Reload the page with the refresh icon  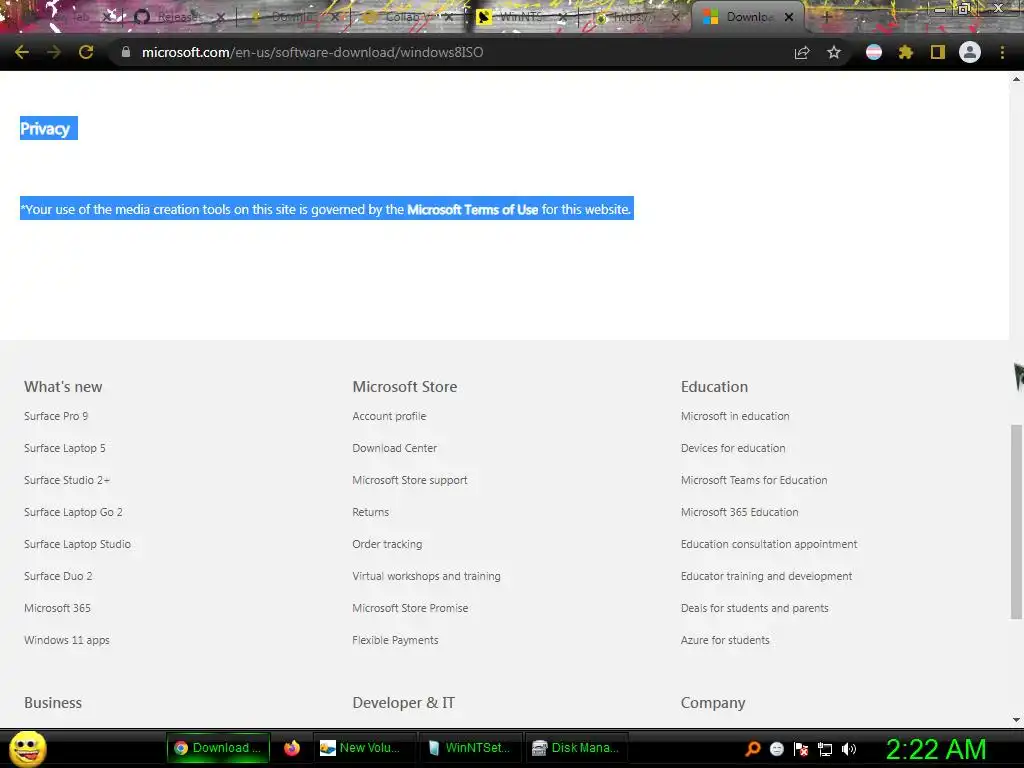click(x=86, y=52)
